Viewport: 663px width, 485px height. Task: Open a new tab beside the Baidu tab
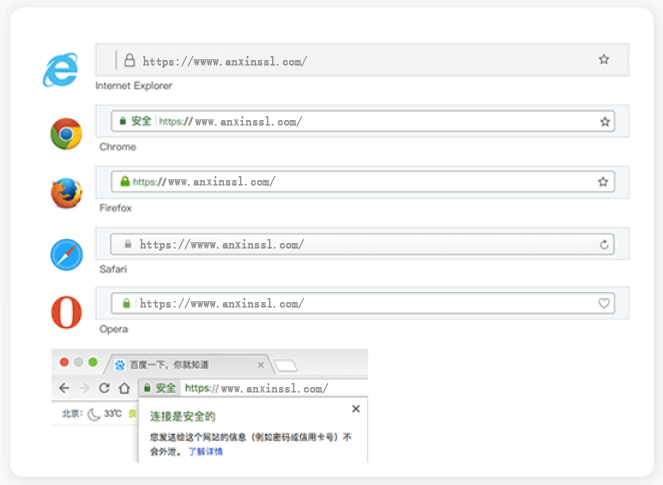[286, 365]
